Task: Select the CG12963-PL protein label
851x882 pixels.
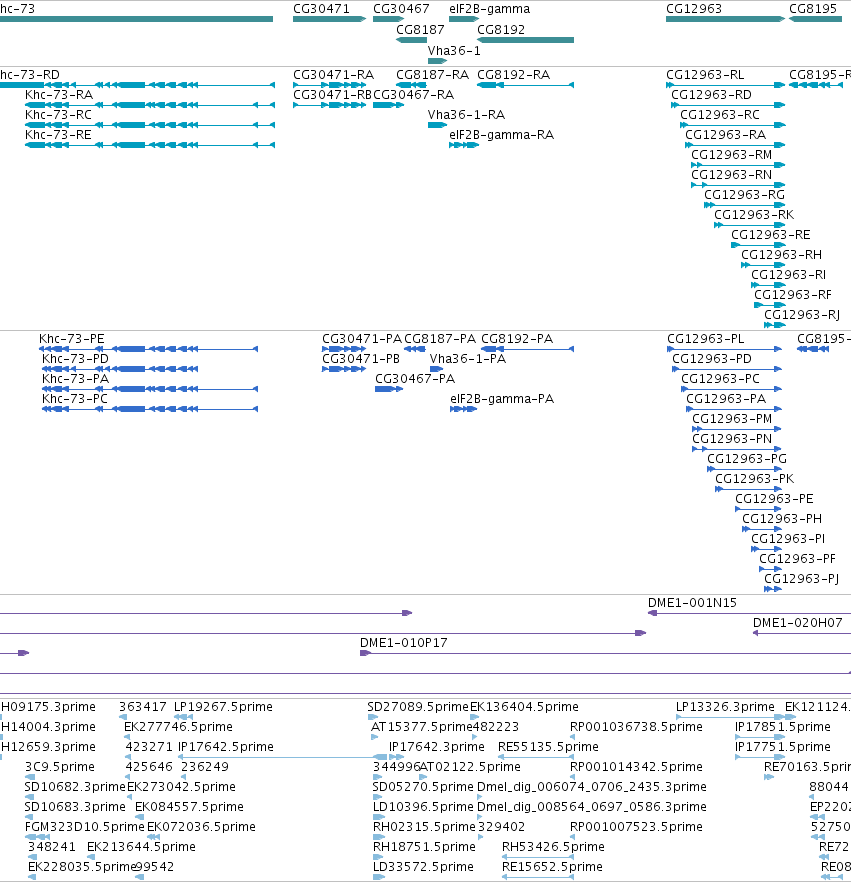Action: tap(706, 339)
